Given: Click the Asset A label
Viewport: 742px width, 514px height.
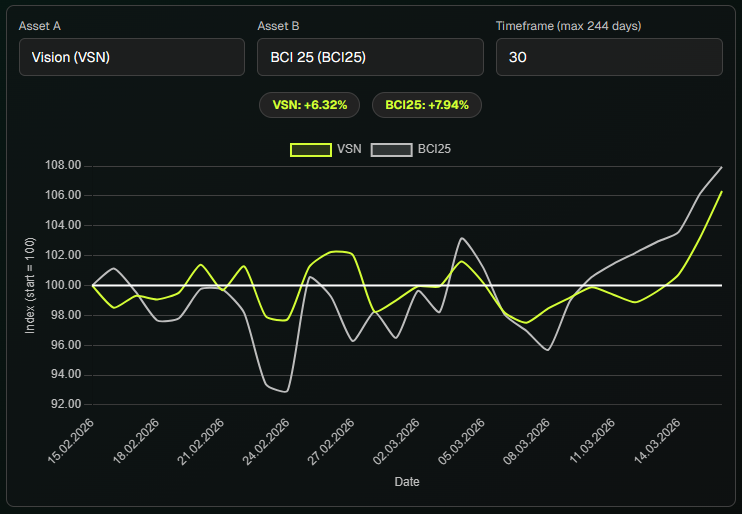Looking at the screenshot, I should 40,26.
